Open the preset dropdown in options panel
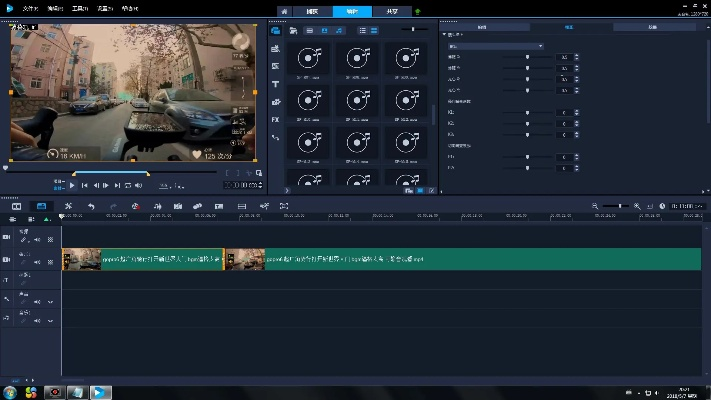The image size is (711, 400). click(x=495, y=46)
